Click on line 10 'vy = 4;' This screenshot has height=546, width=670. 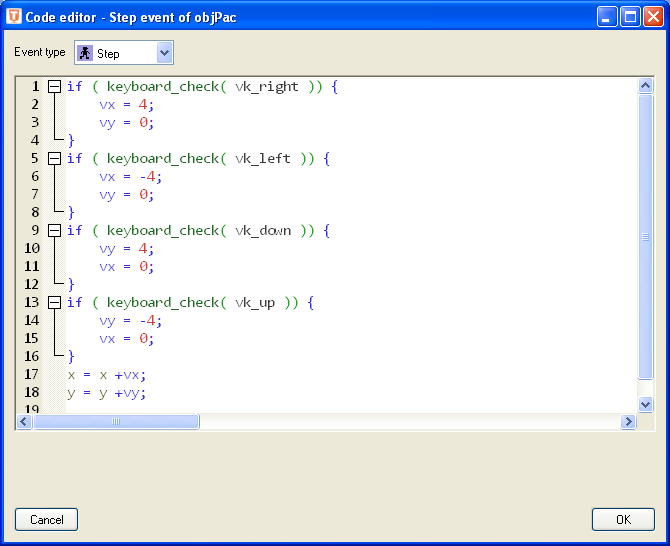point(126,249)
